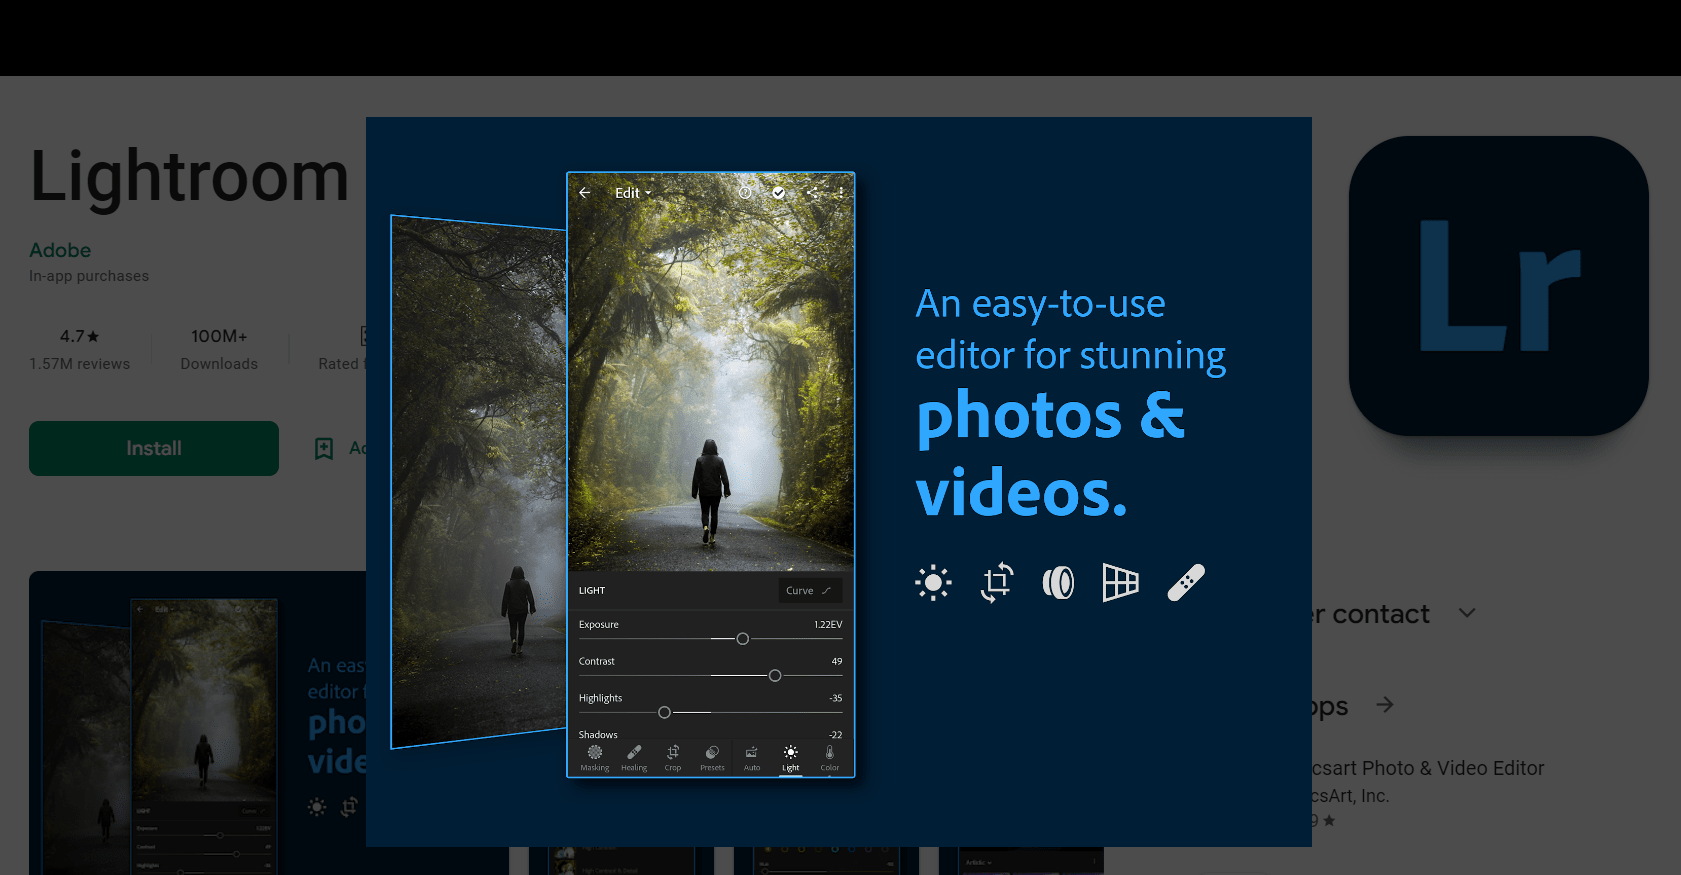
Task: Click the large sun light feature icon
Action: coord(933,583)
